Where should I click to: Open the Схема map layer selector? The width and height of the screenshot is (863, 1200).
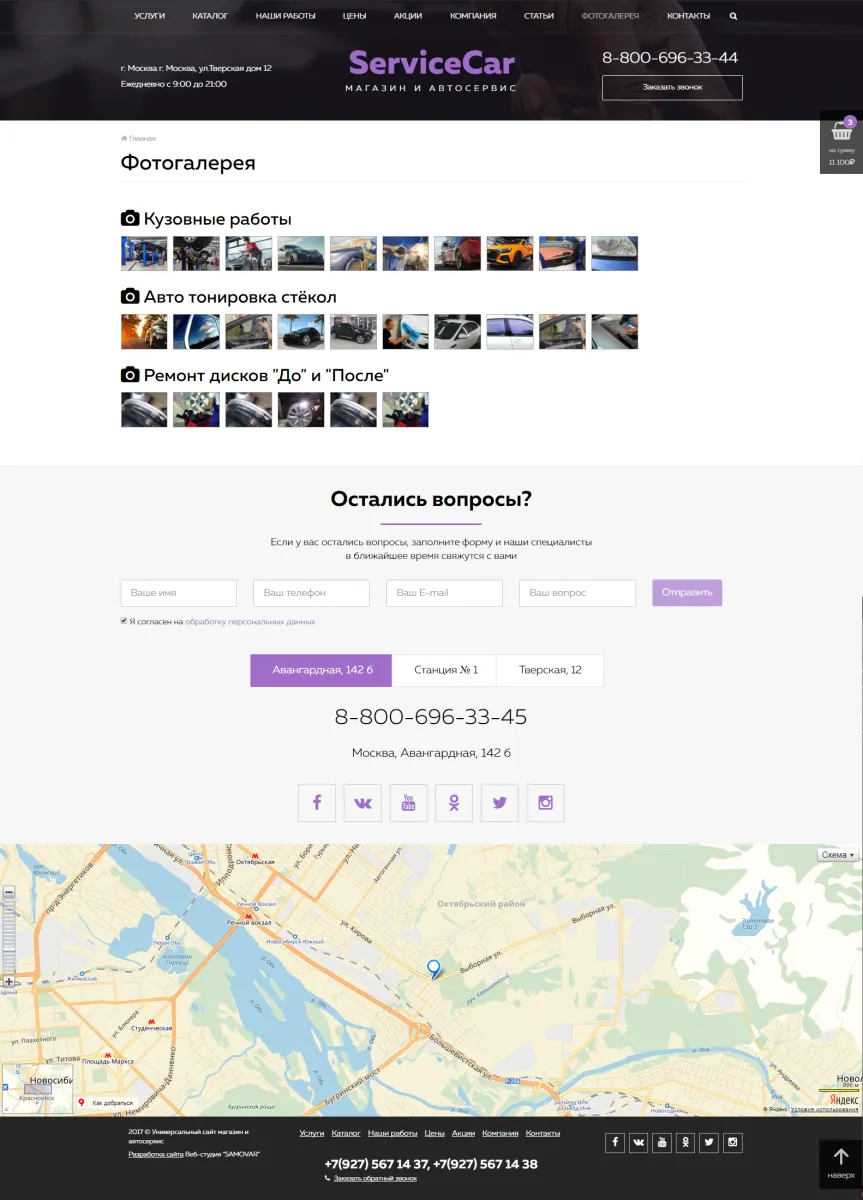836,855
